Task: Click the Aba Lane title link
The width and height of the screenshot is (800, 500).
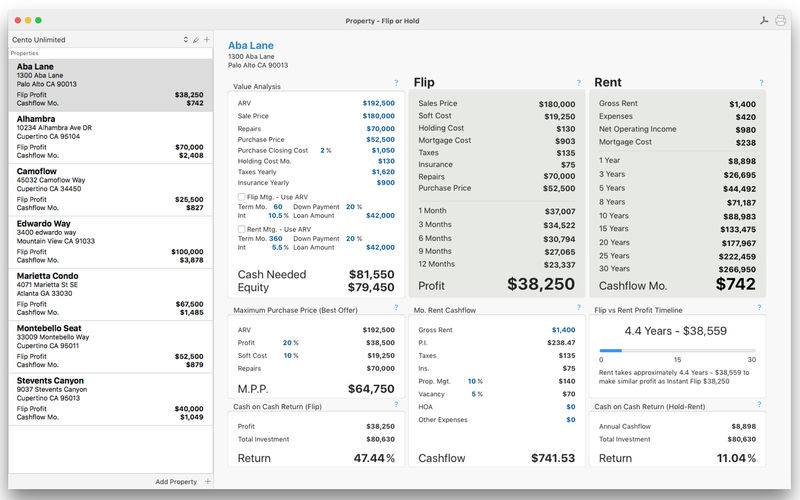Action: pos(251,45)
